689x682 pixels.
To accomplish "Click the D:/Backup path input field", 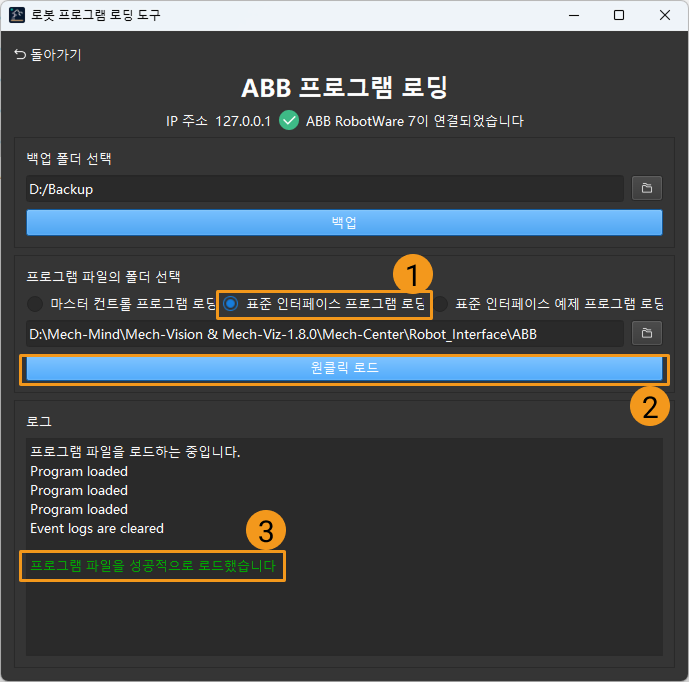I will (325, 189).
